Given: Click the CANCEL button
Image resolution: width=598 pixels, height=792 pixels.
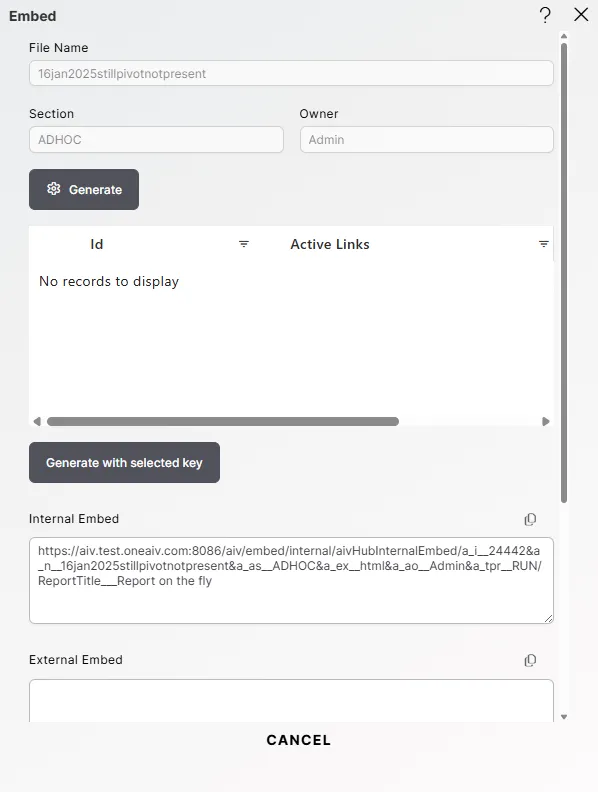Looking at the screenshot, I should tap(298, 740).
